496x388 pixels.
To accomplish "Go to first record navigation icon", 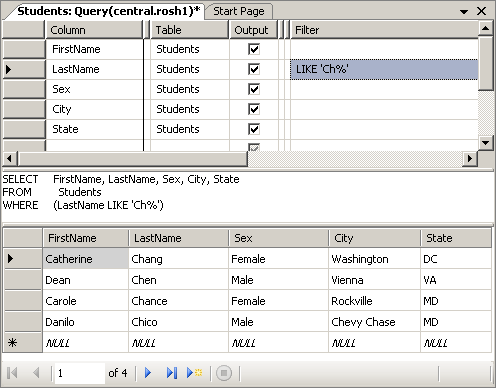I will point(12,373).
